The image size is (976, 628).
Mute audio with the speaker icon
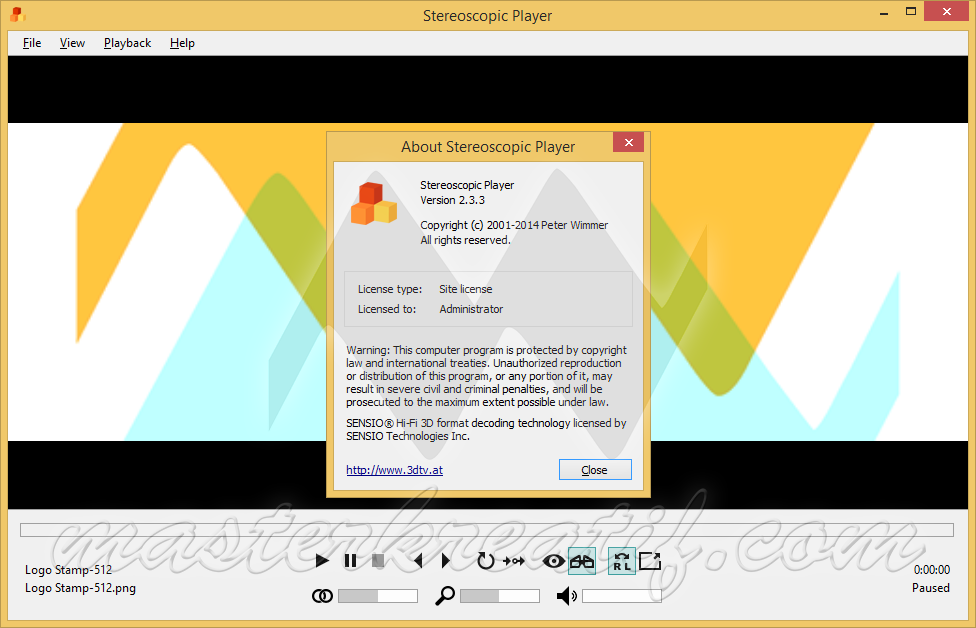[x=566, y=596]
